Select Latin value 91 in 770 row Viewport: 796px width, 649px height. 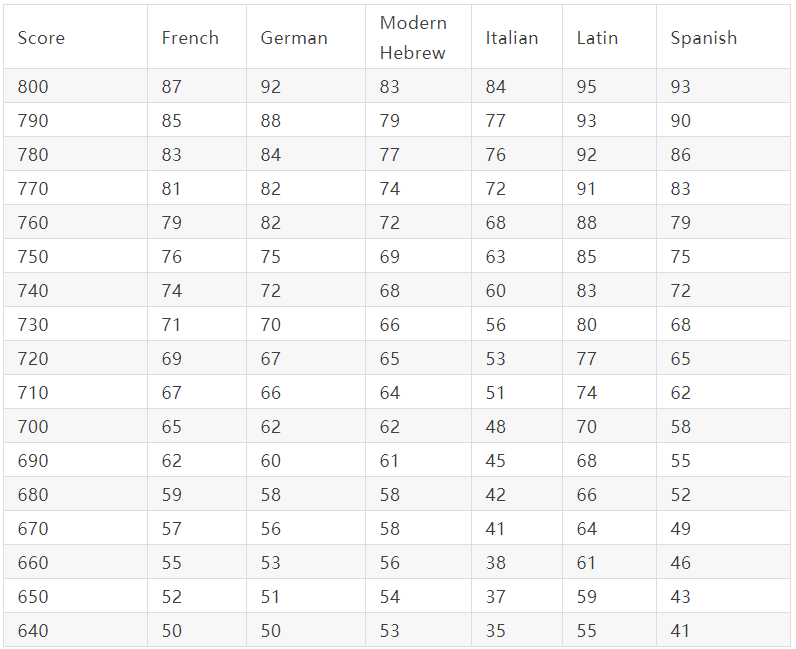(x=586, y=188)
